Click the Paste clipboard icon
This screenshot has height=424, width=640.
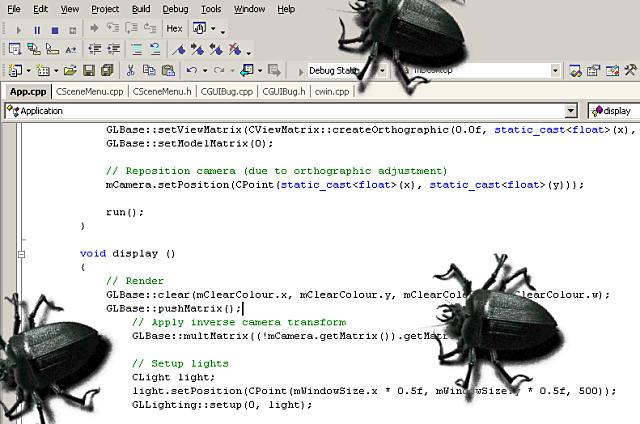coord(168,71)
